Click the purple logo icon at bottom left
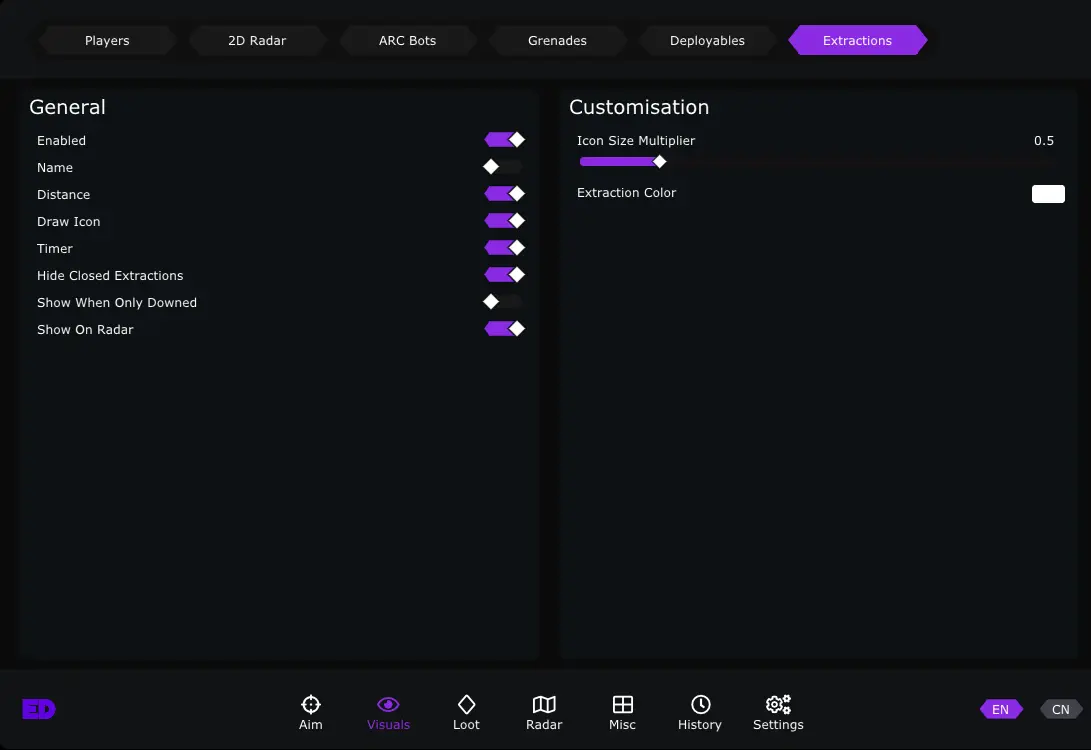 [39, 709]
